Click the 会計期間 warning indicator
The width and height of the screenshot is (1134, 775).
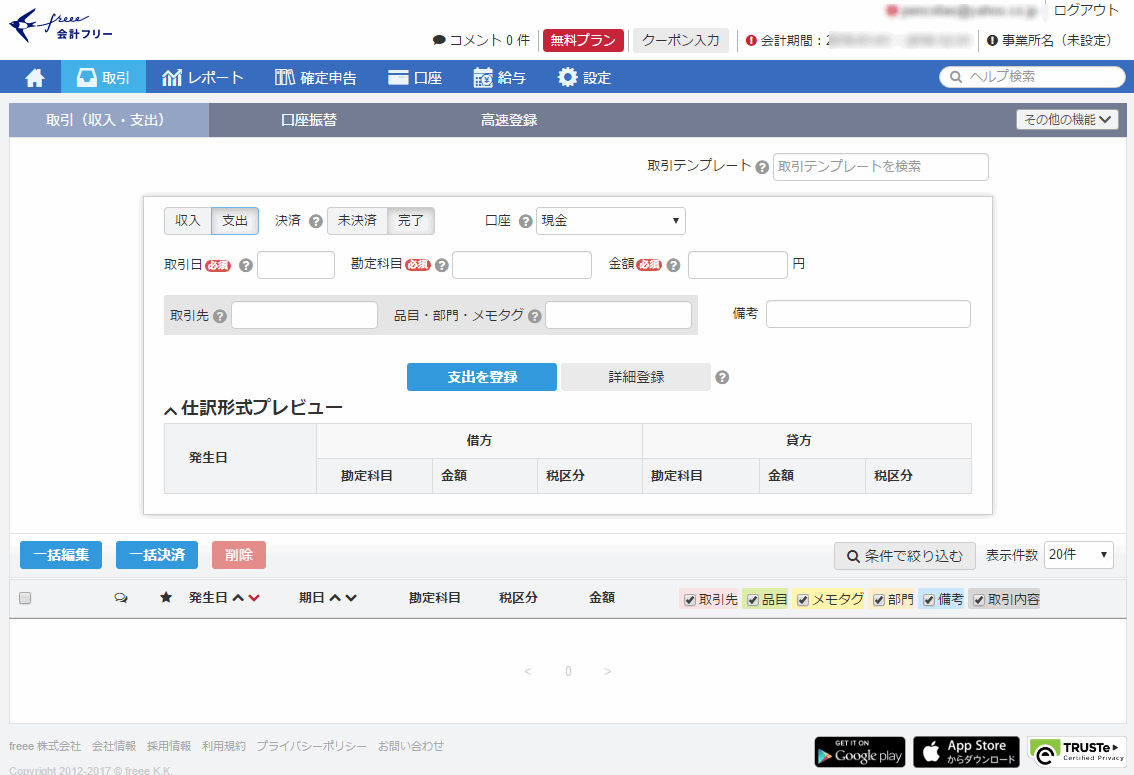(x=751, y=40)
